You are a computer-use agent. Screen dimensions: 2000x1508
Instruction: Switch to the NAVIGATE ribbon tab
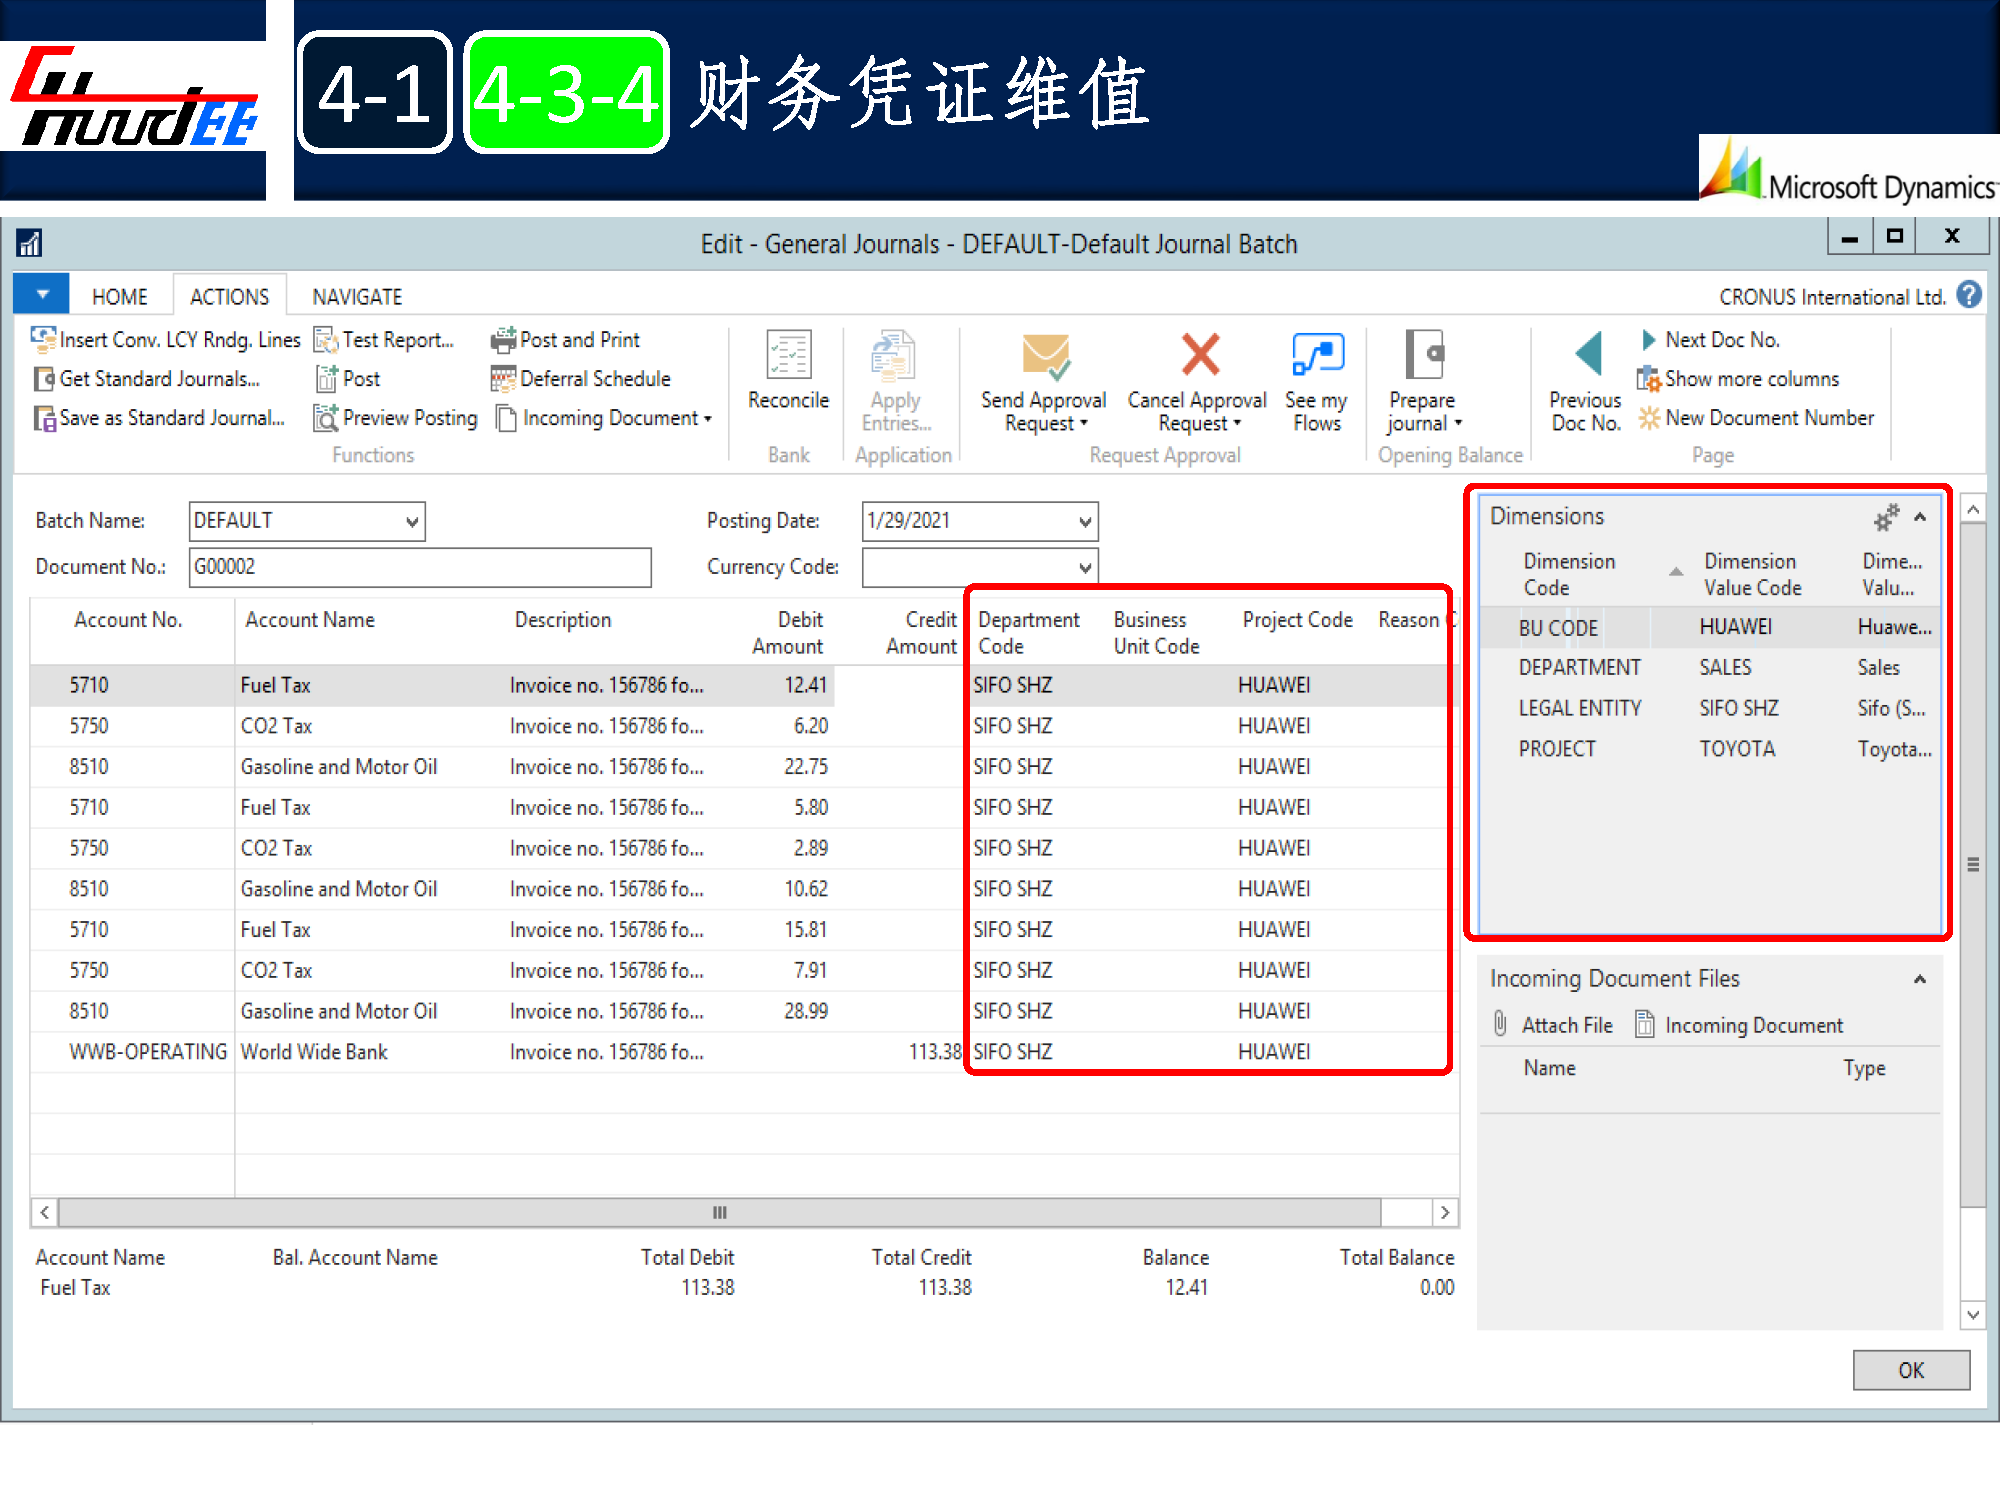tap(357, 297)
